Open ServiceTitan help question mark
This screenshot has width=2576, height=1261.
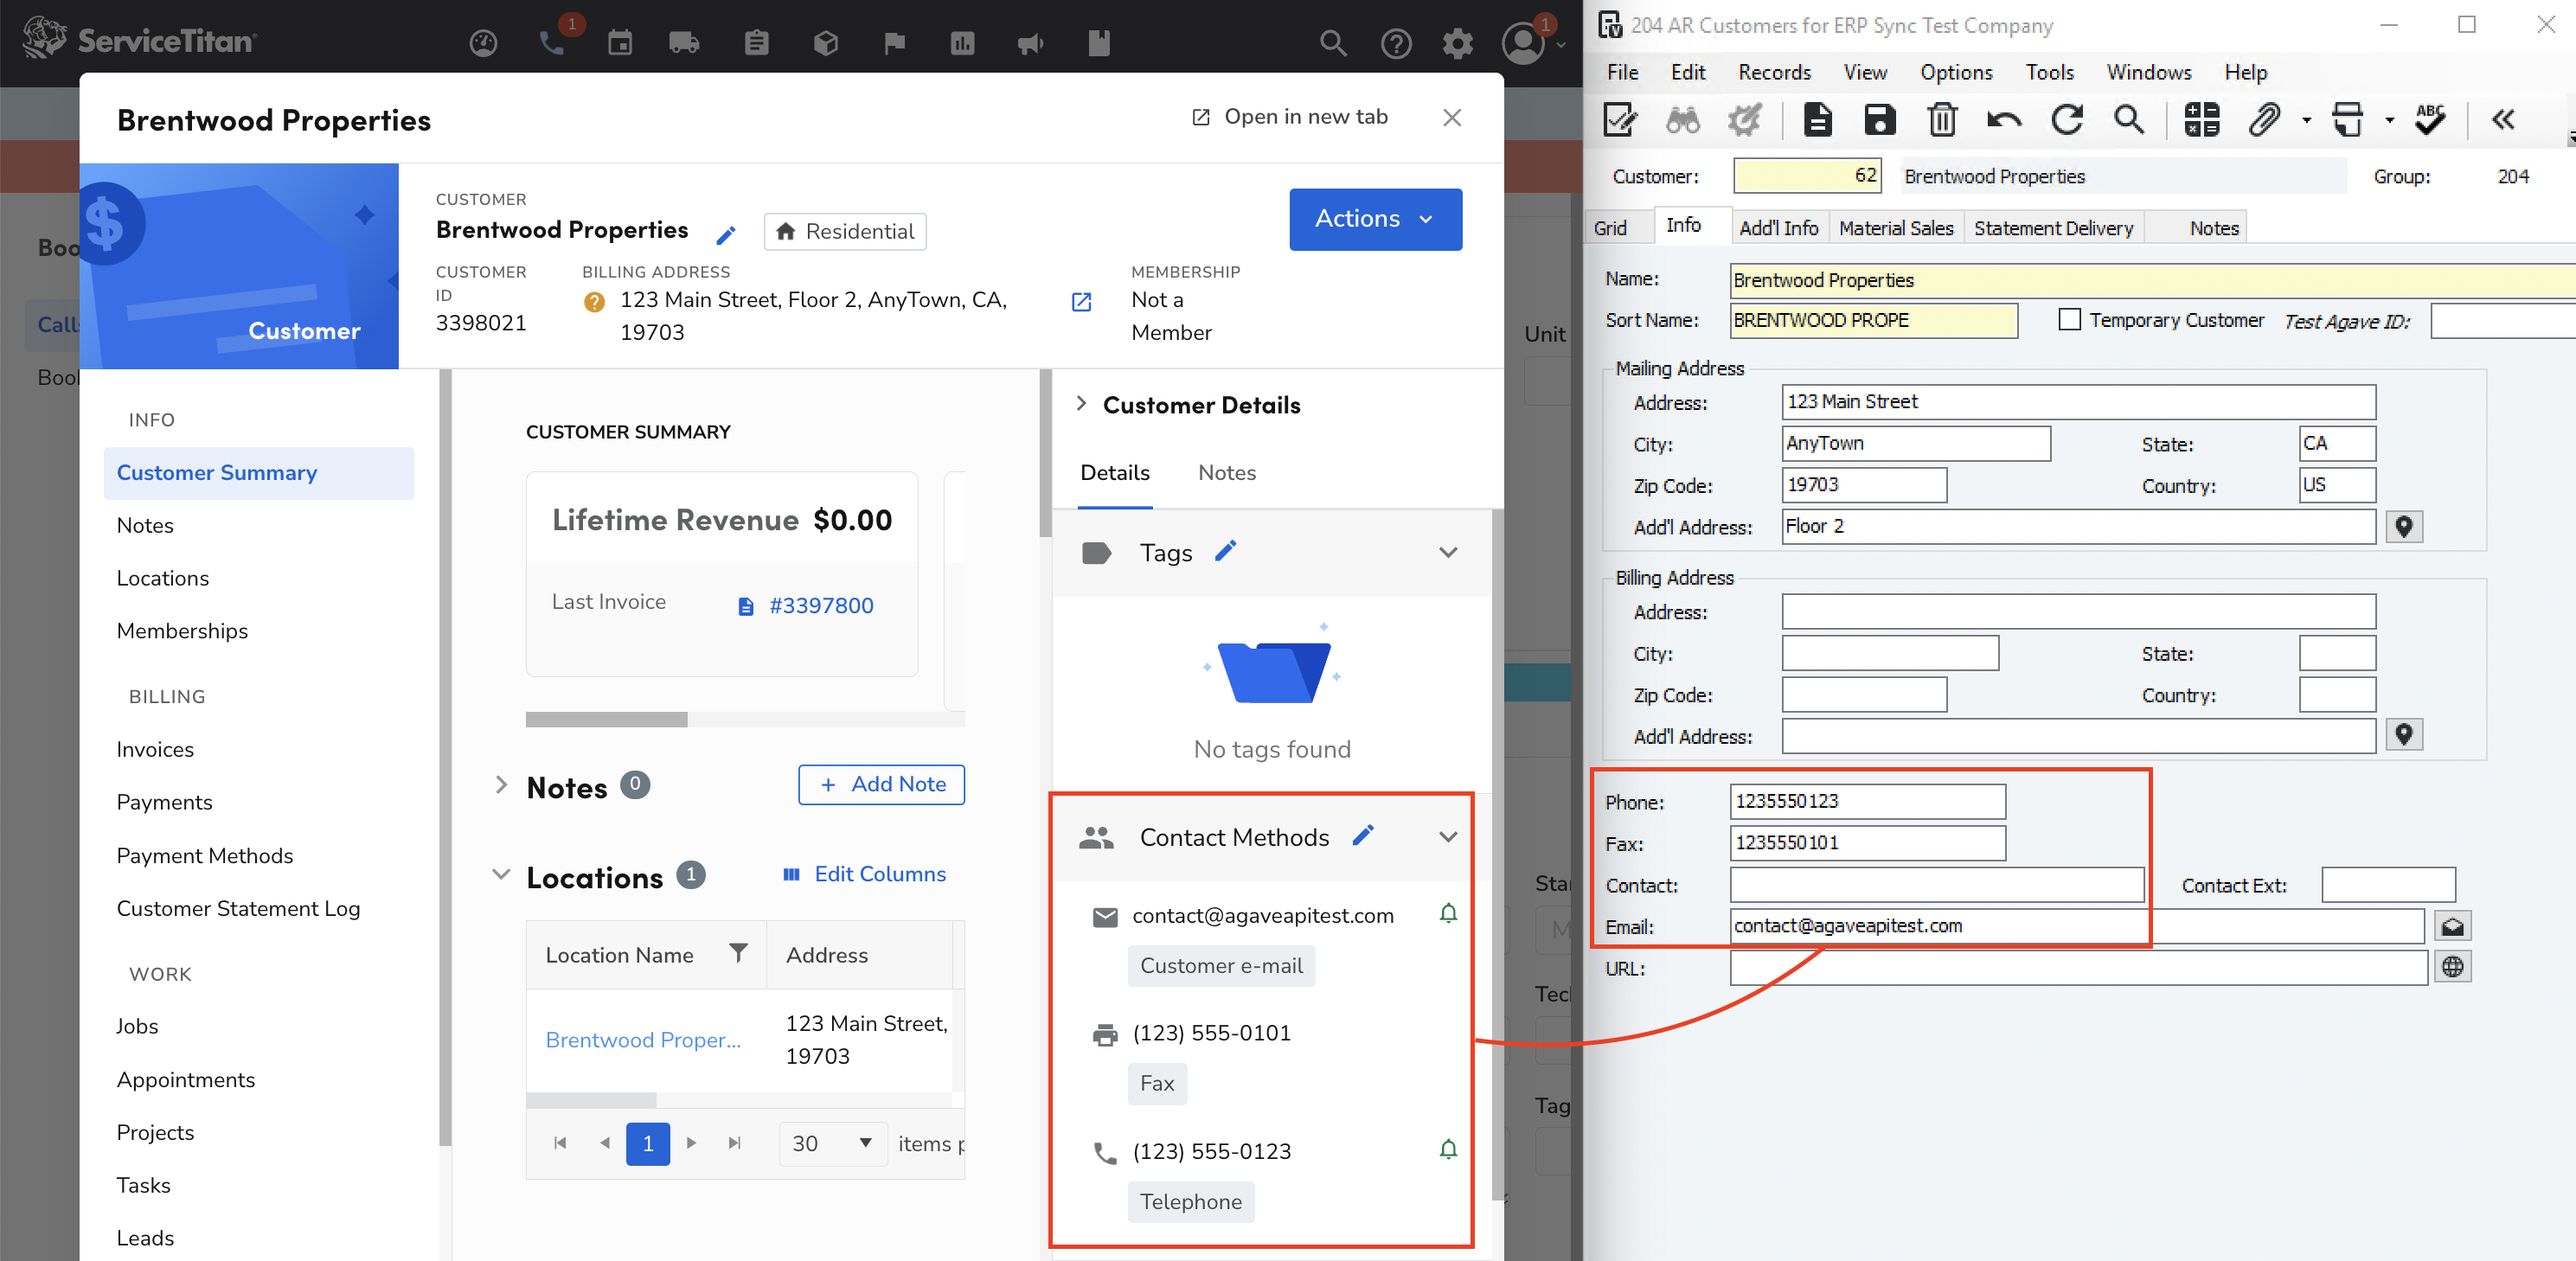pos(1396,43)
